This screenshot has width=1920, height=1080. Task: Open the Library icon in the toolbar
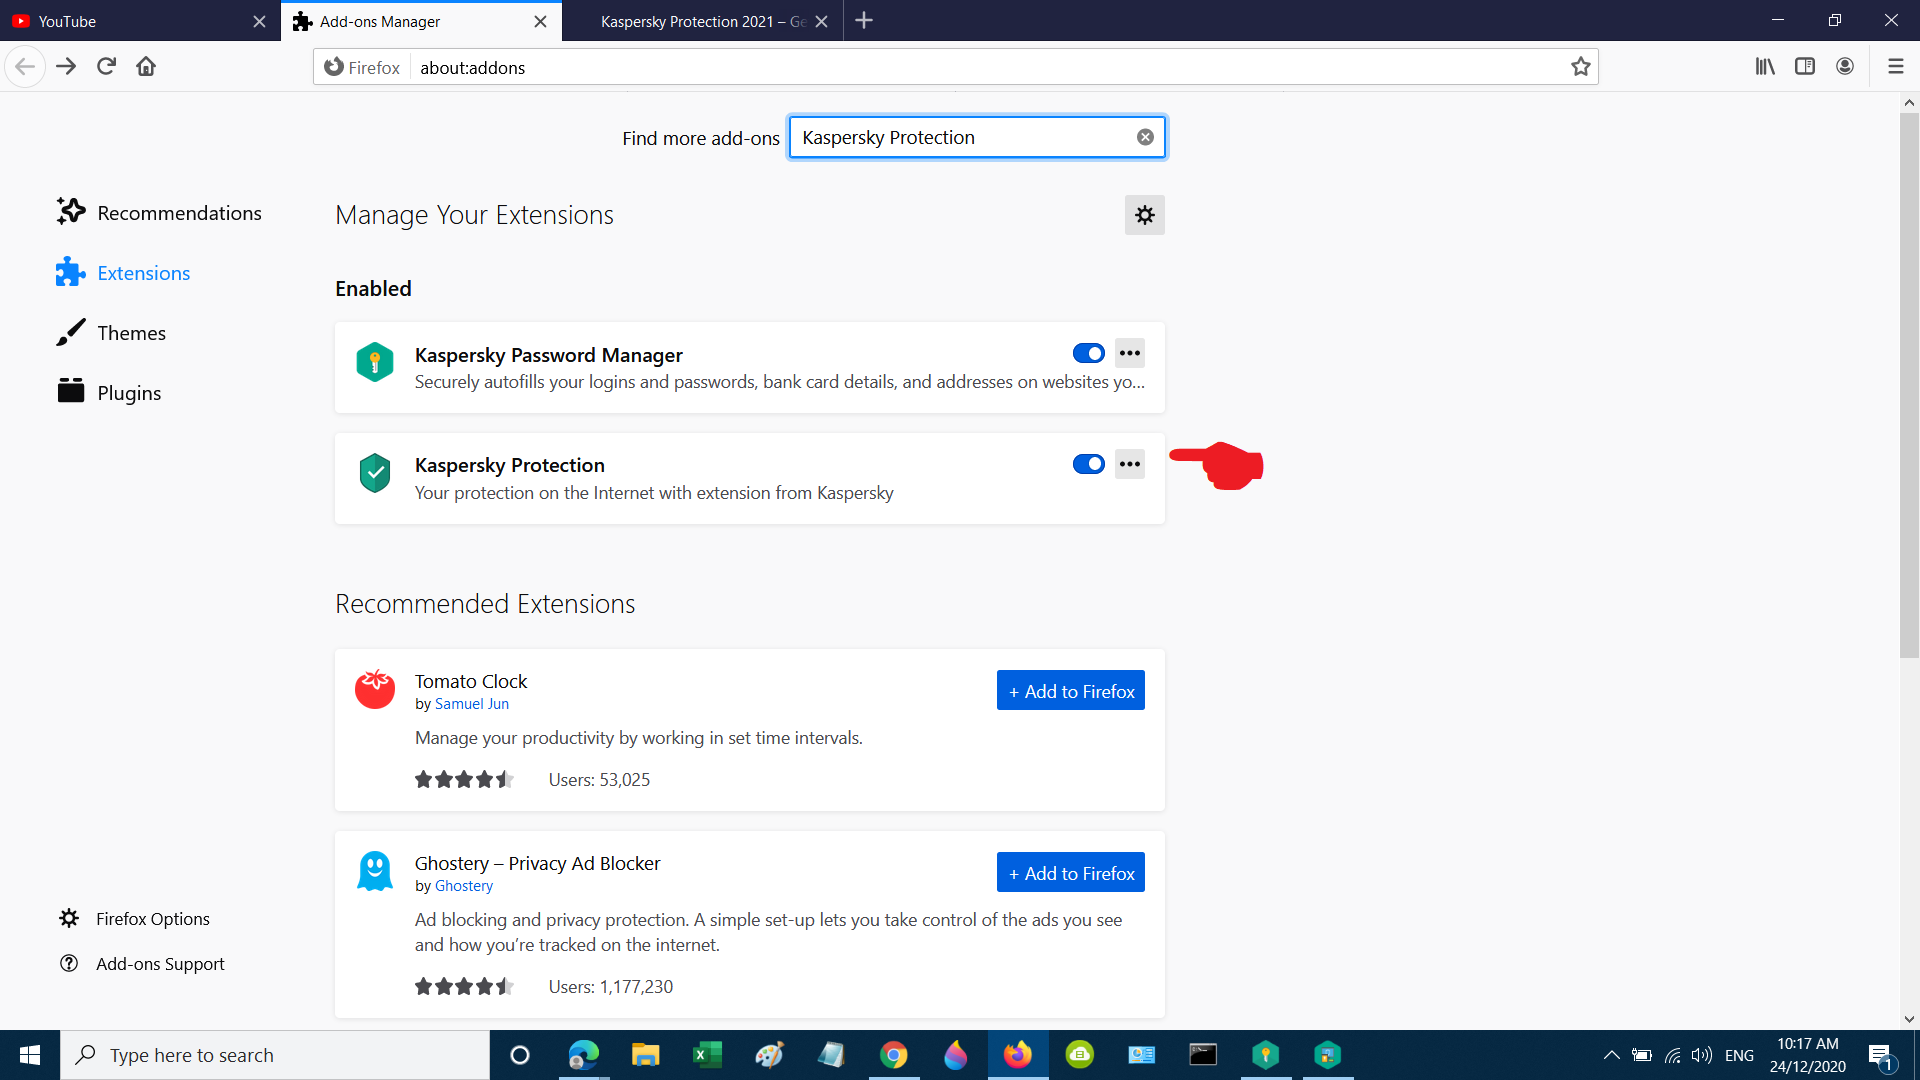coord(1765,67)
